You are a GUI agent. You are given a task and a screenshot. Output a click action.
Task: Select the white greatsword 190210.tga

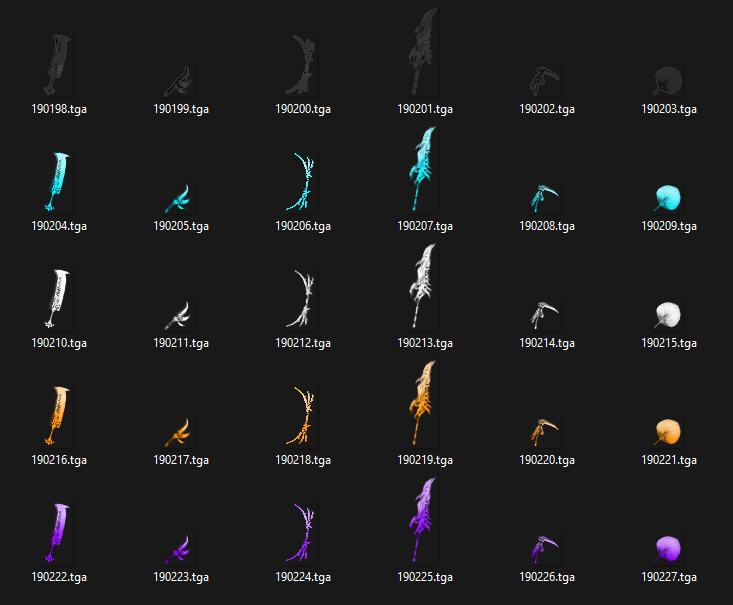coord(59,299)
